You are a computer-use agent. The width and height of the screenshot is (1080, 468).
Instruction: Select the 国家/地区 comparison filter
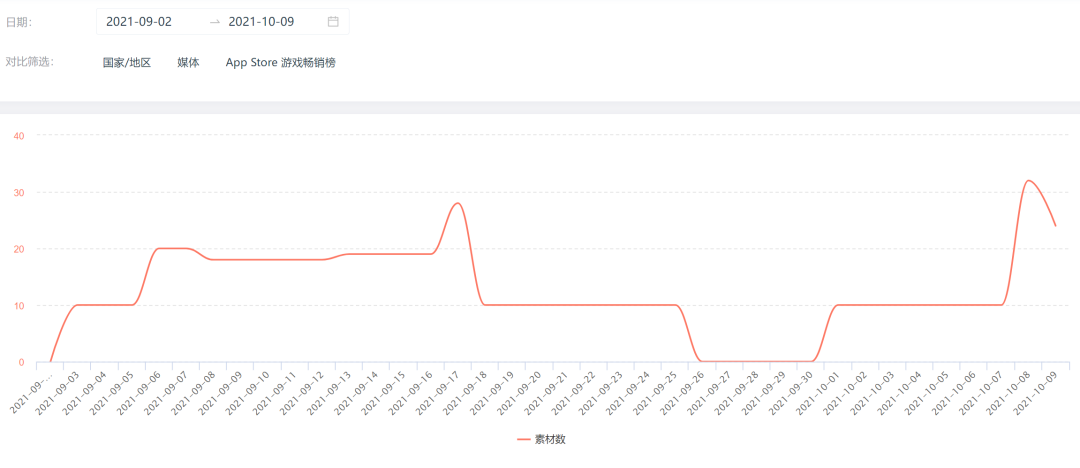[127, 62]
